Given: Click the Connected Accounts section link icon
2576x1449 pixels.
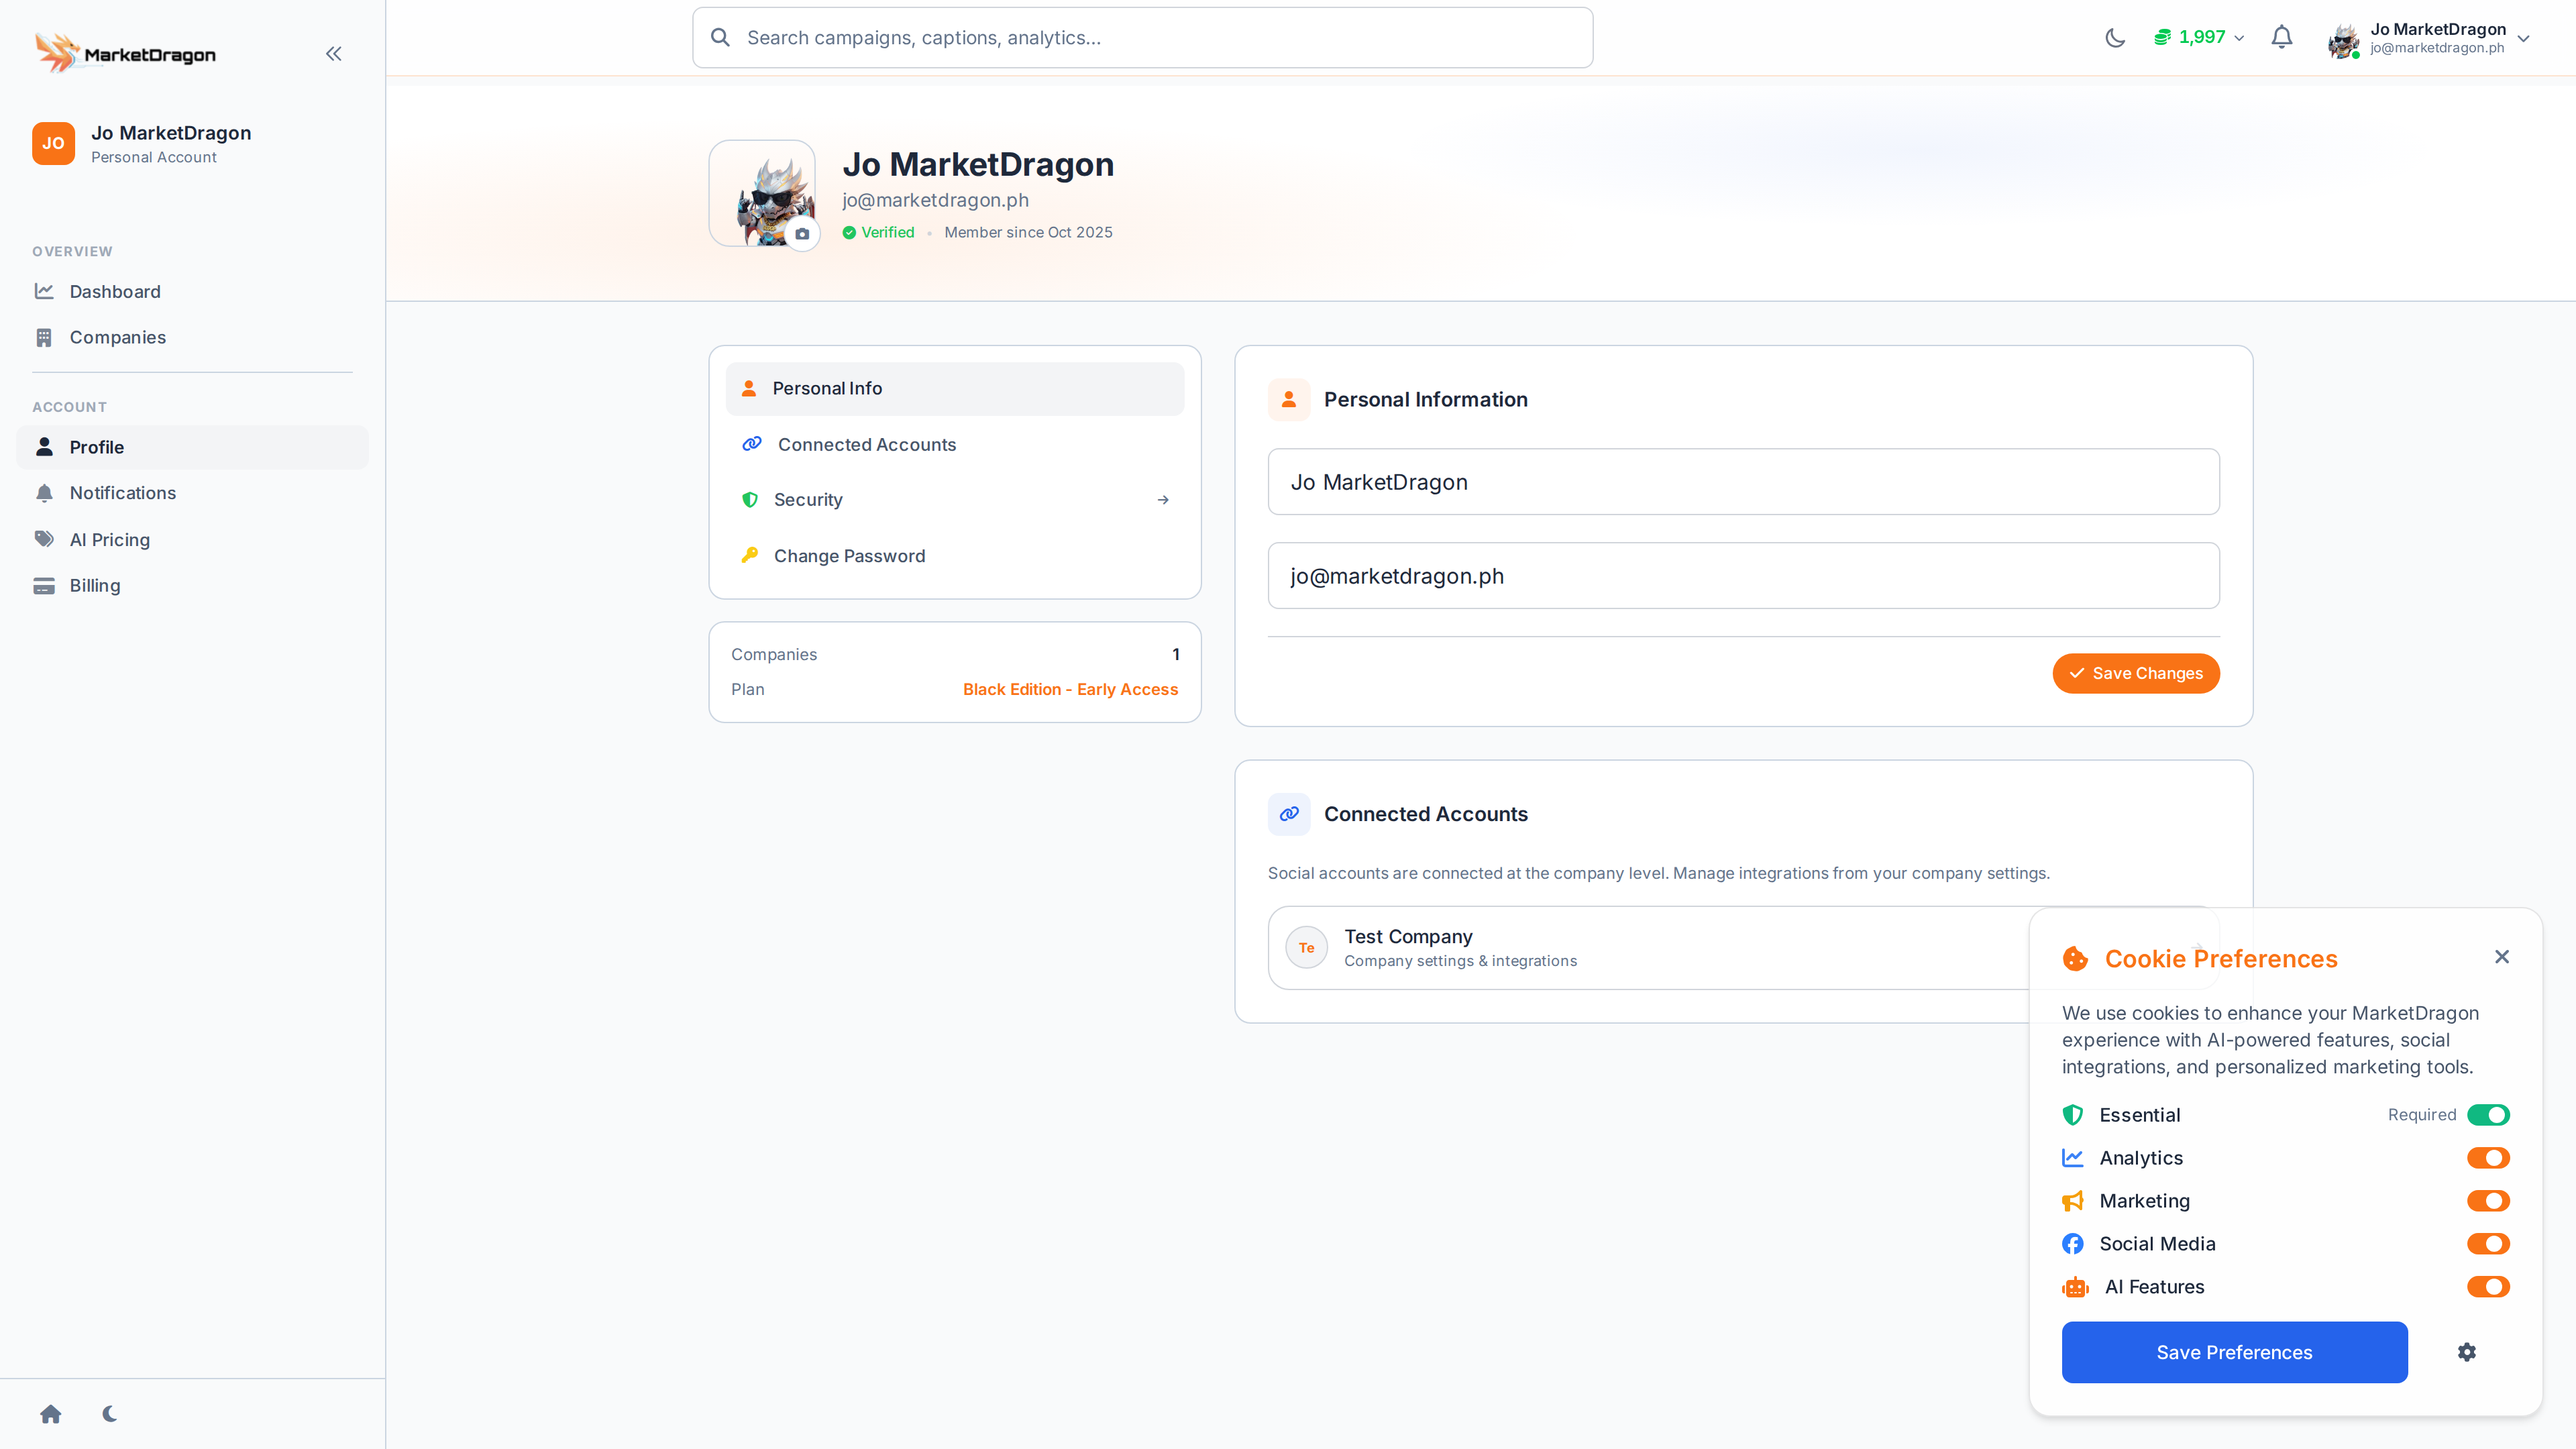Looking at the screenshot, I should coord(1289,814).
